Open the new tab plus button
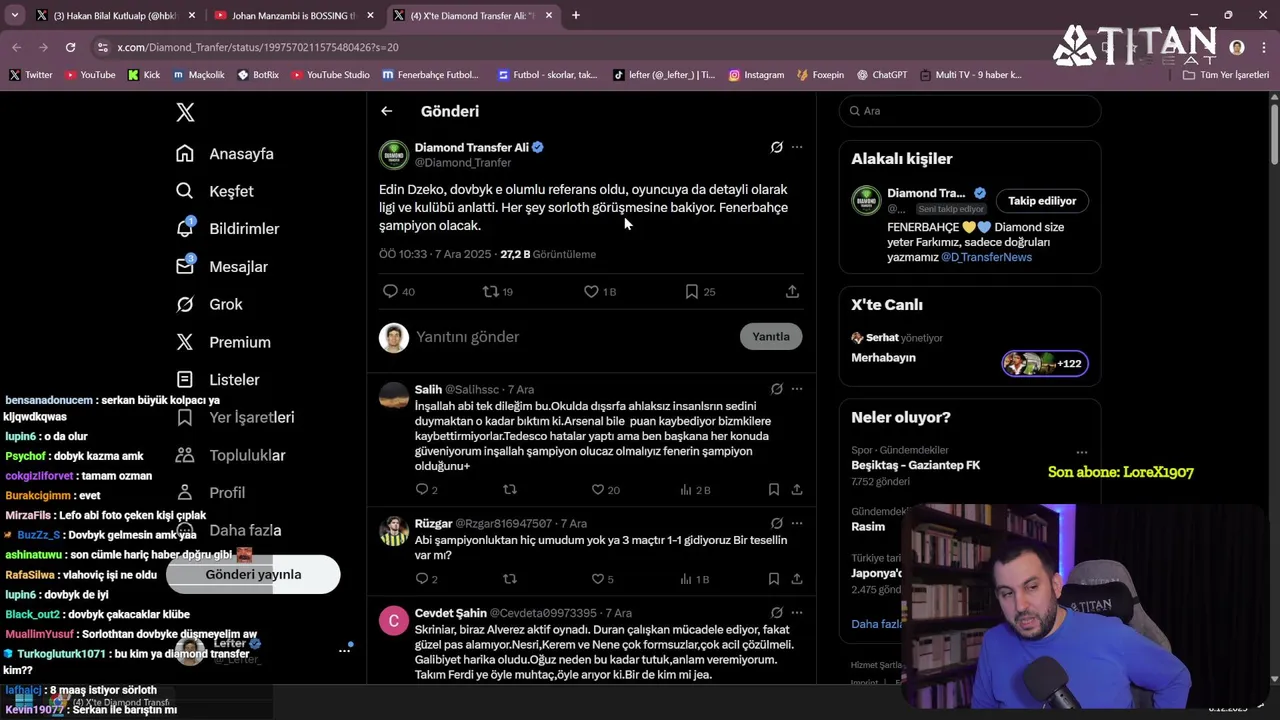1280x720 pixels. 576,16
